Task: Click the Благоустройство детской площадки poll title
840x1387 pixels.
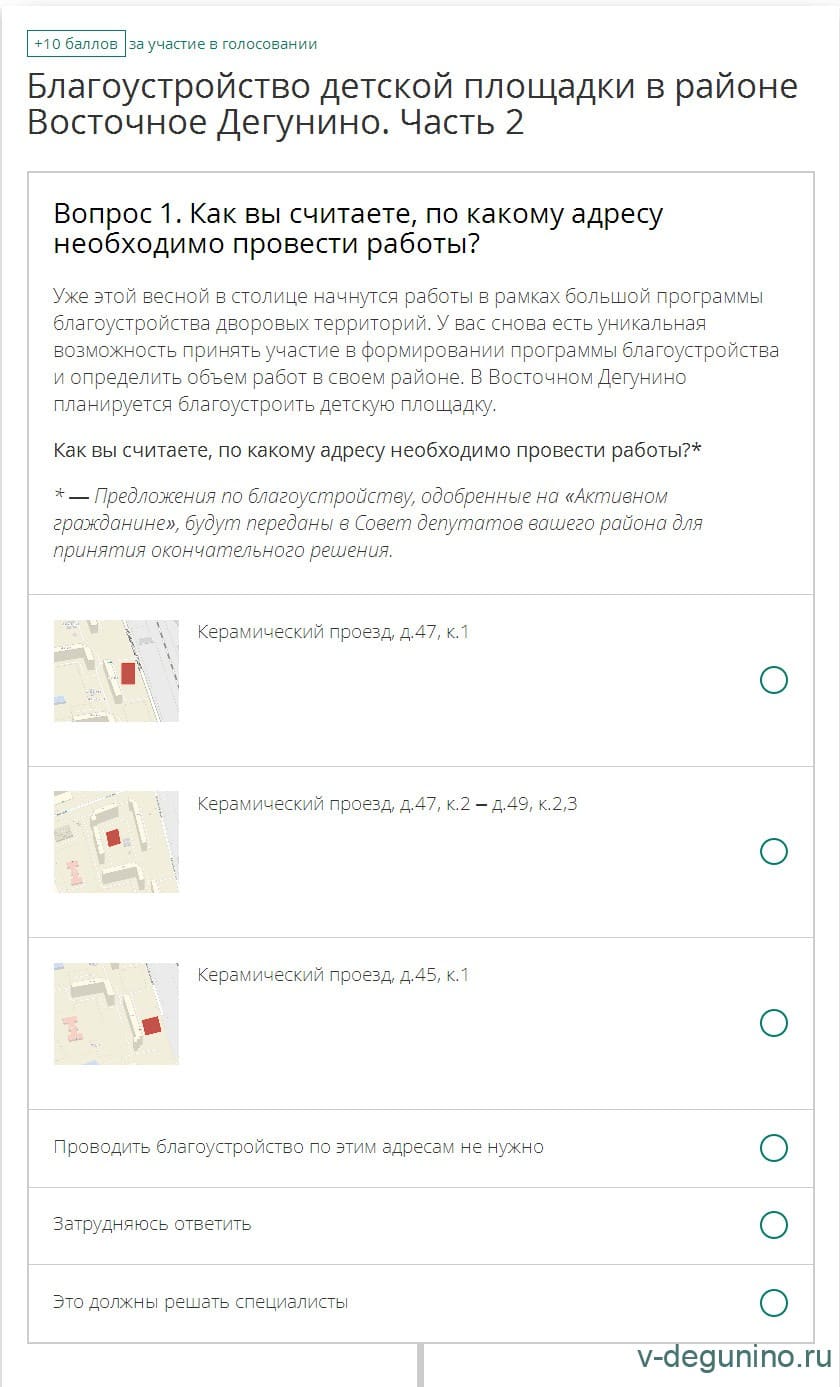Action: coord(412,104)
